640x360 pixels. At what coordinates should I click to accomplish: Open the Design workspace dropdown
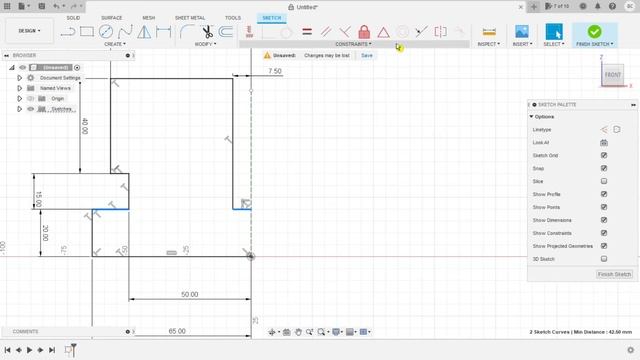(29, 31)
